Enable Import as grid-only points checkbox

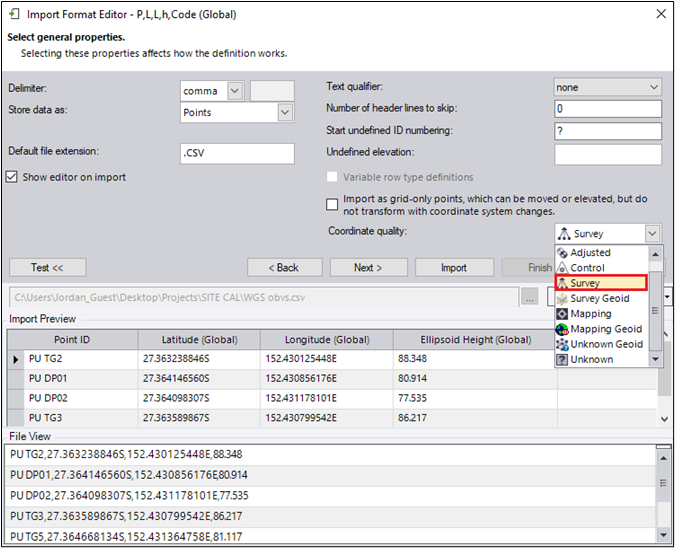click(332, 204)
